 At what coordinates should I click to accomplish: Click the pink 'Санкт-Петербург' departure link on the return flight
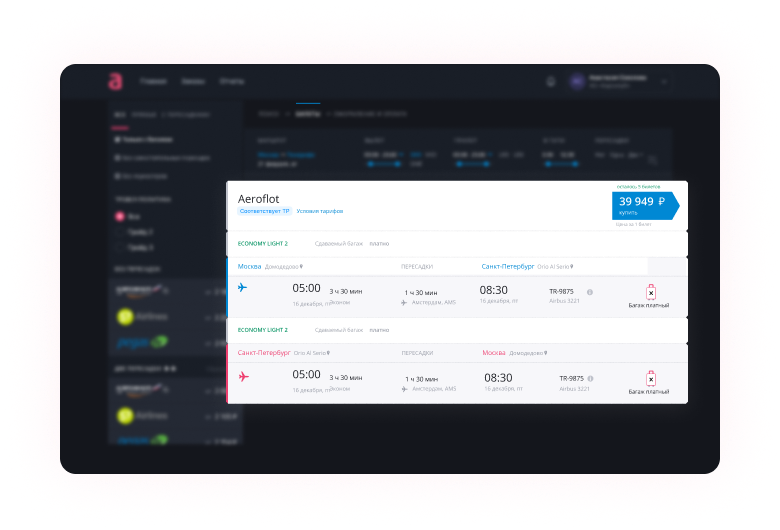264,353
